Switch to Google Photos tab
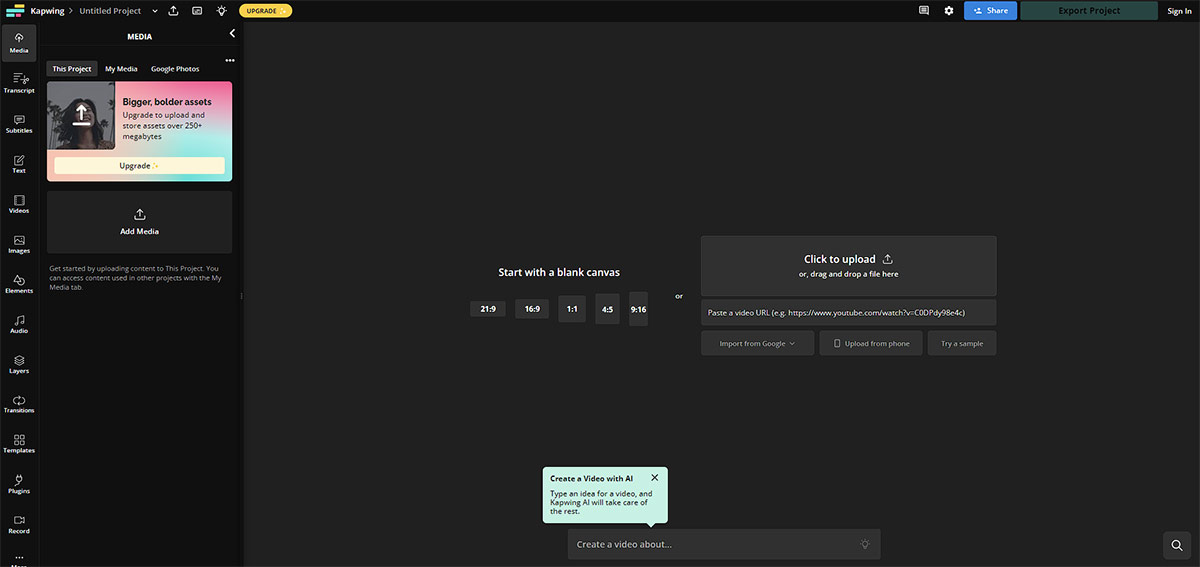This screenshot has height=567, width=1200. click(x=175, y=69)
